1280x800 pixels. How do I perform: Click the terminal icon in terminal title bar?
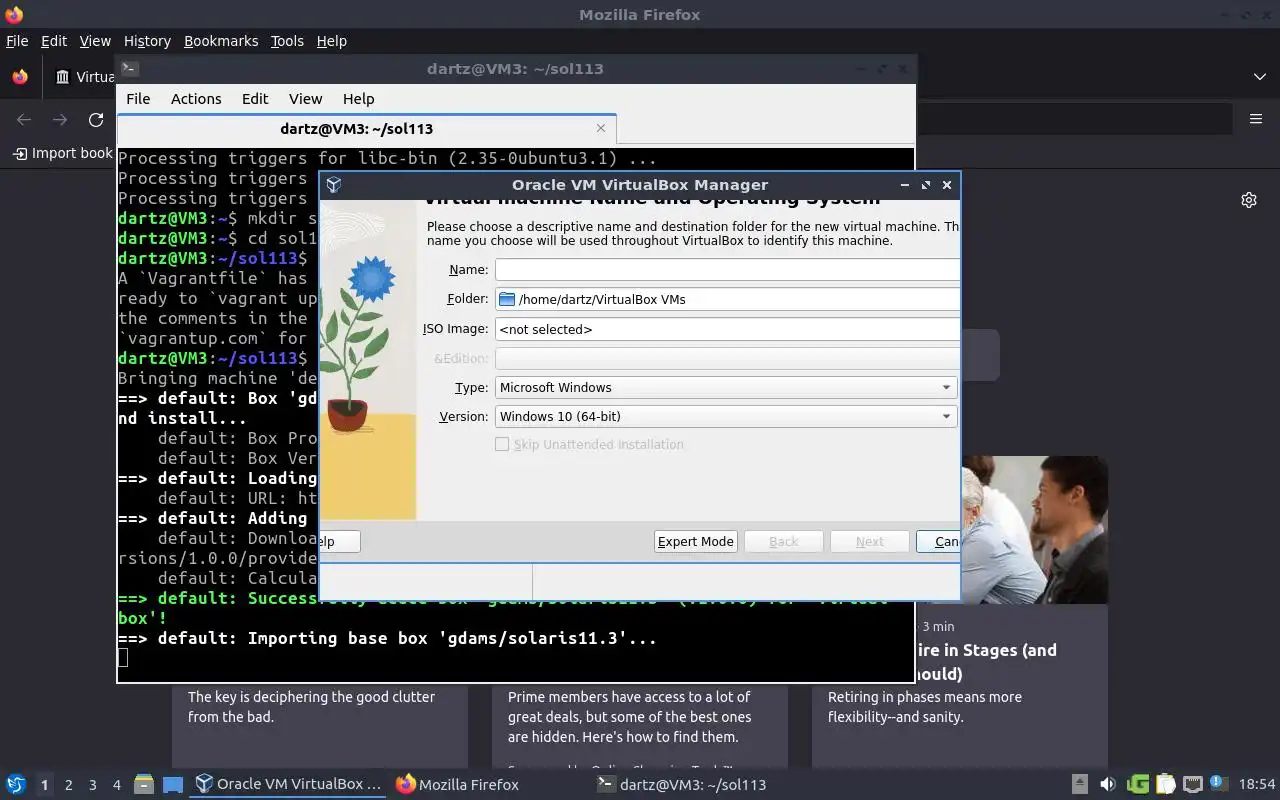(130, 68)
